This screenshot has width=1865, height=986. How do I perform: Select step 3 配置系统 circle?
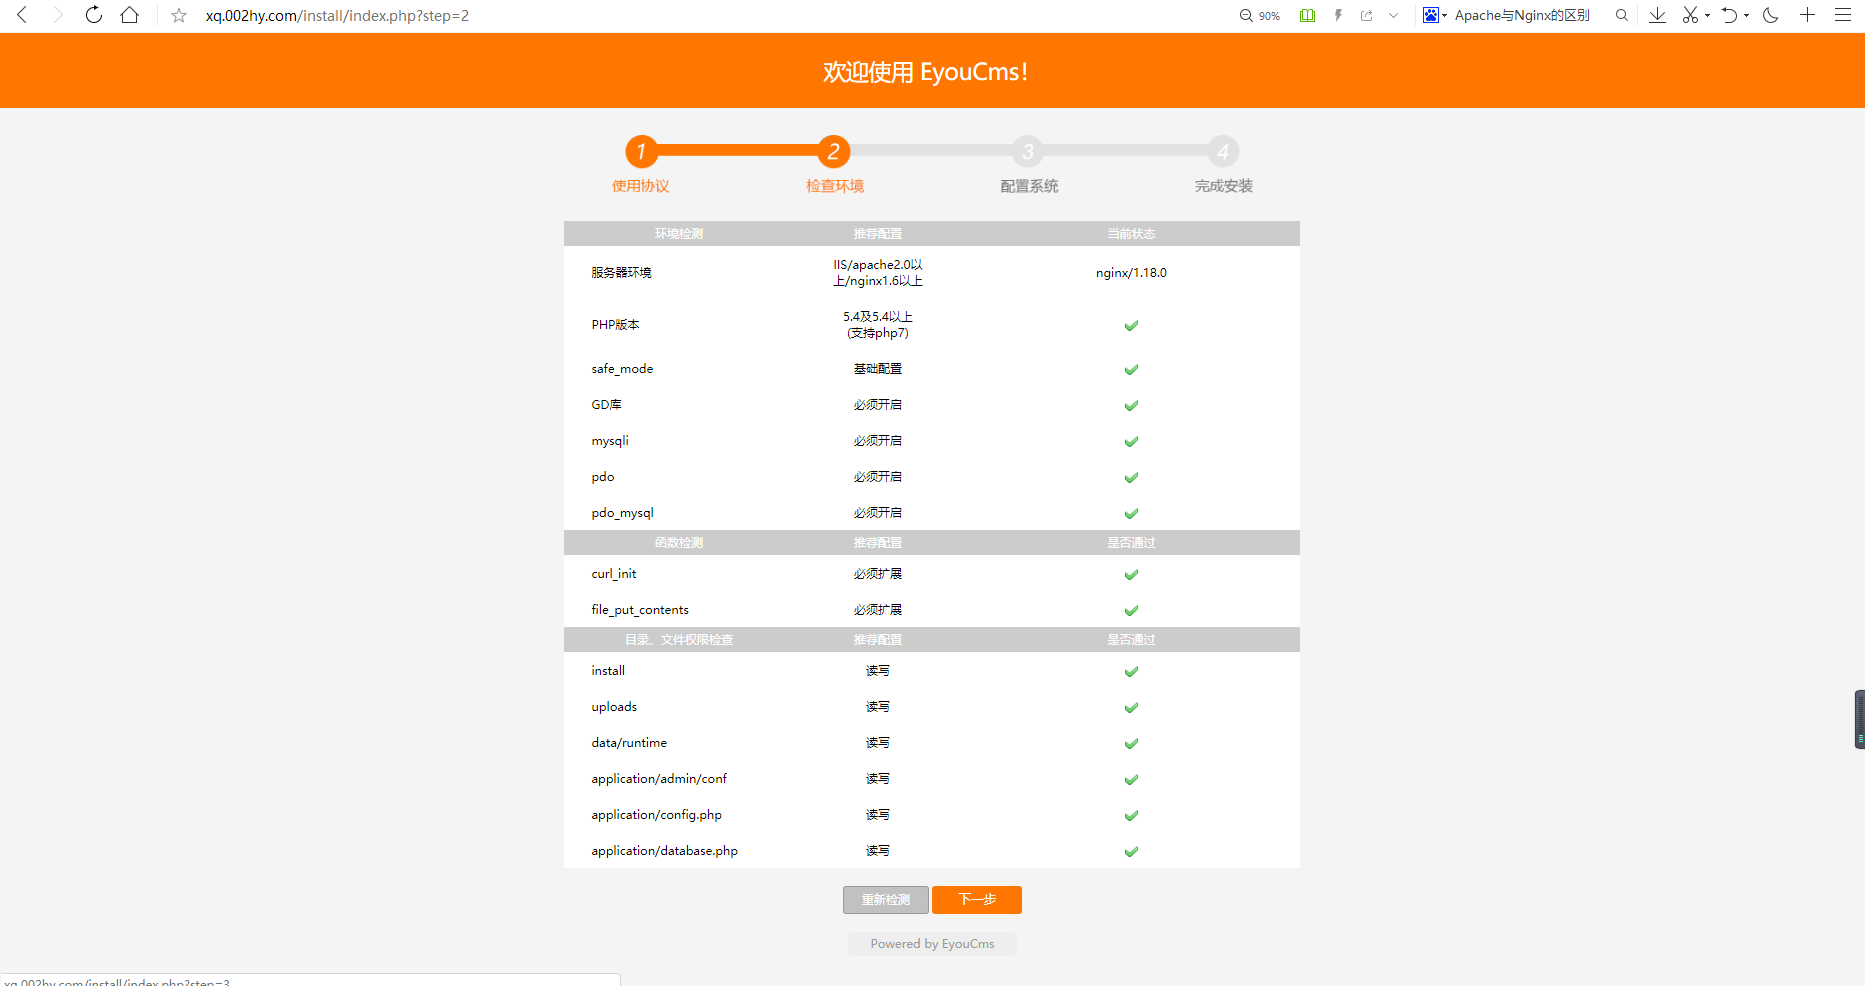[1028, 152]
